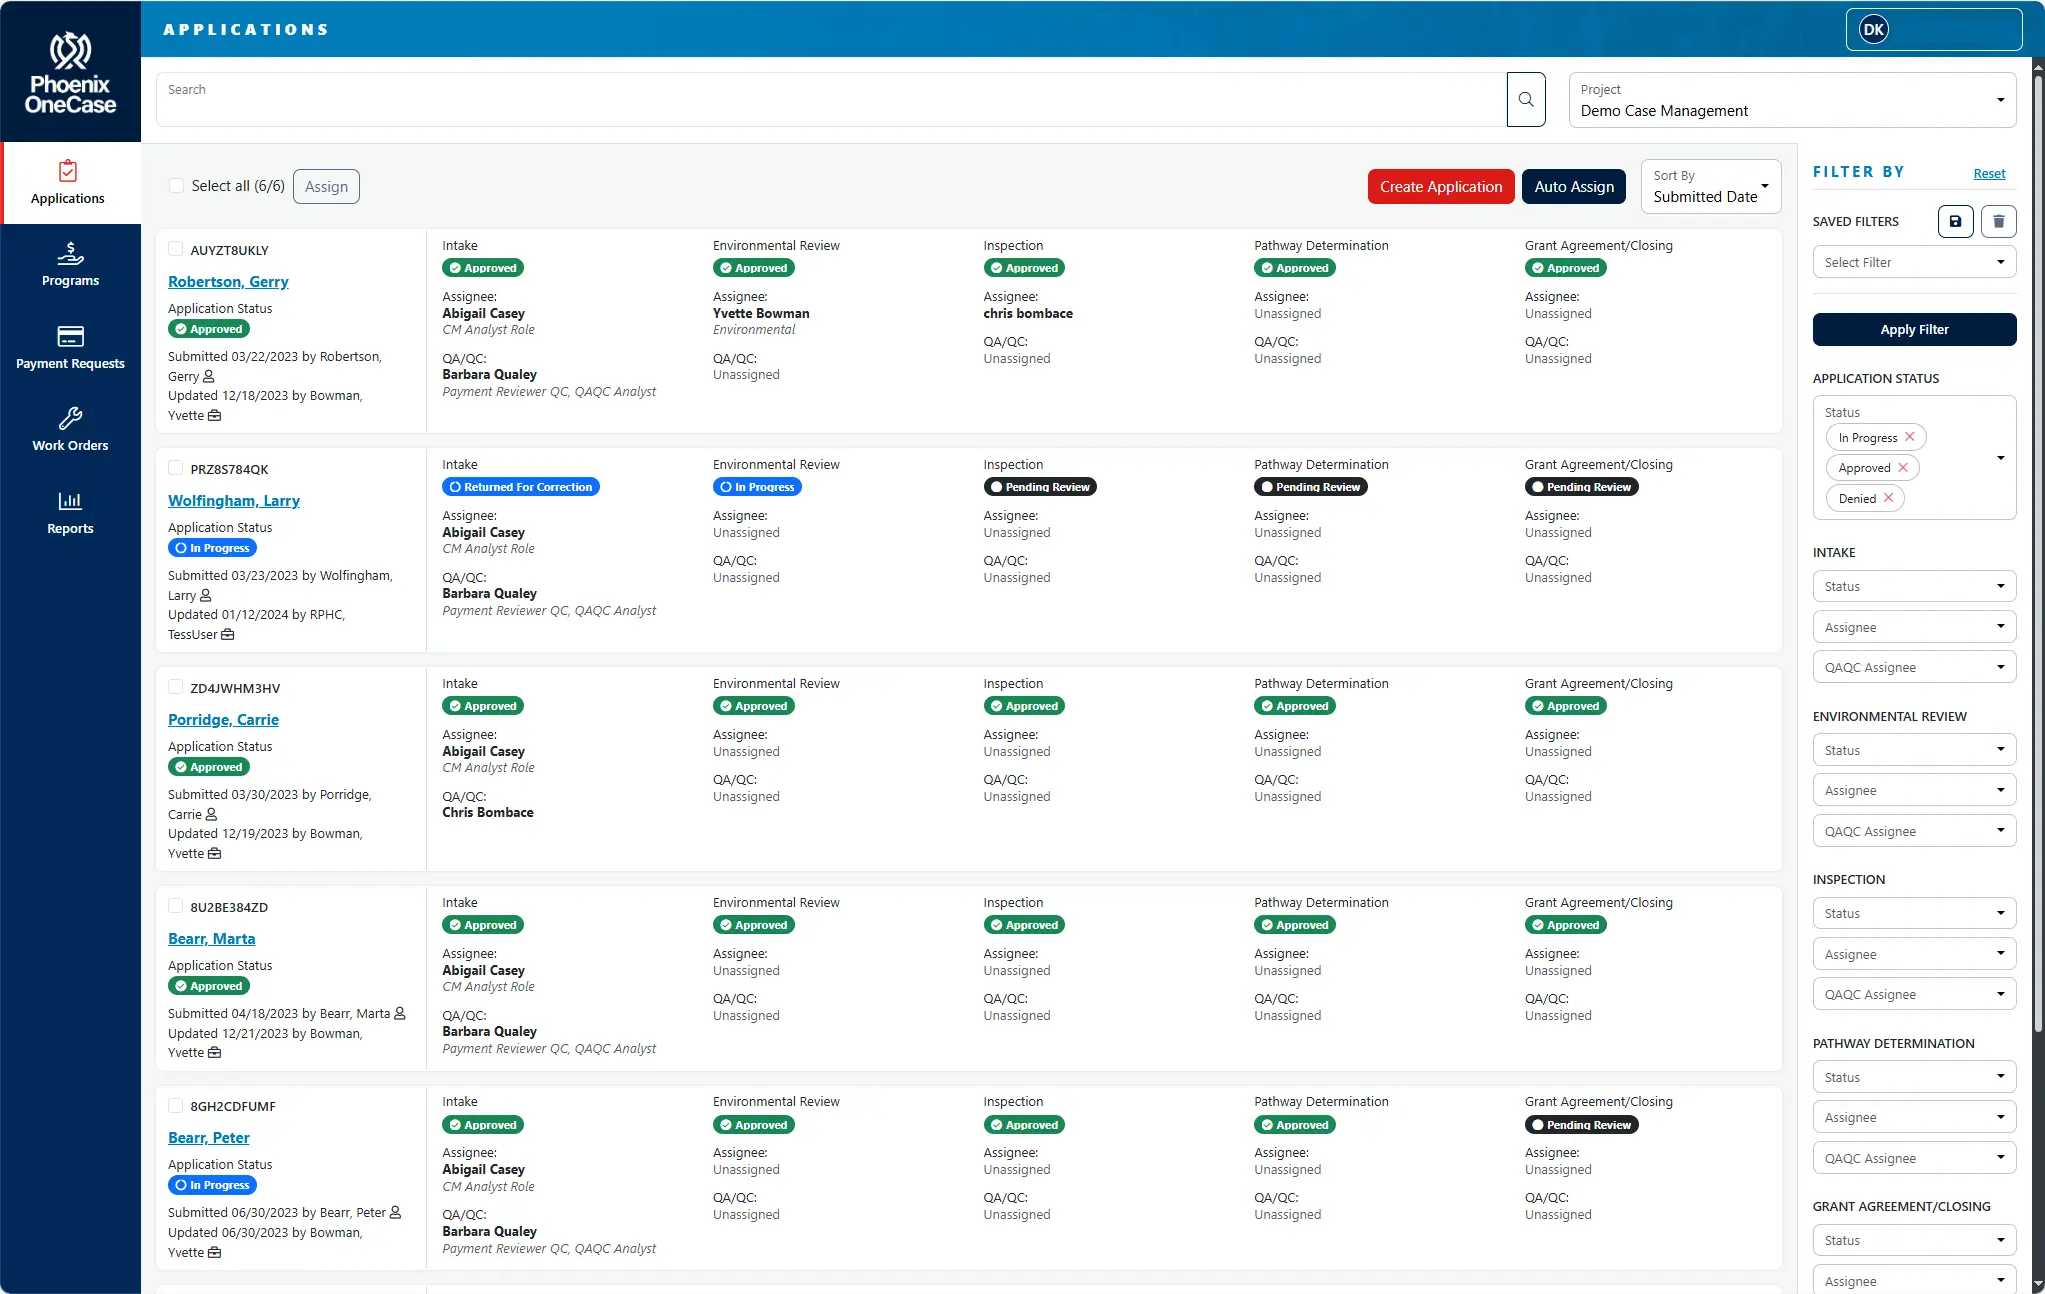Screen dimensions: 2045x1294
Task: Select the AUYZT8UKLY application checkbox
Action: click(x=176, y=249)
